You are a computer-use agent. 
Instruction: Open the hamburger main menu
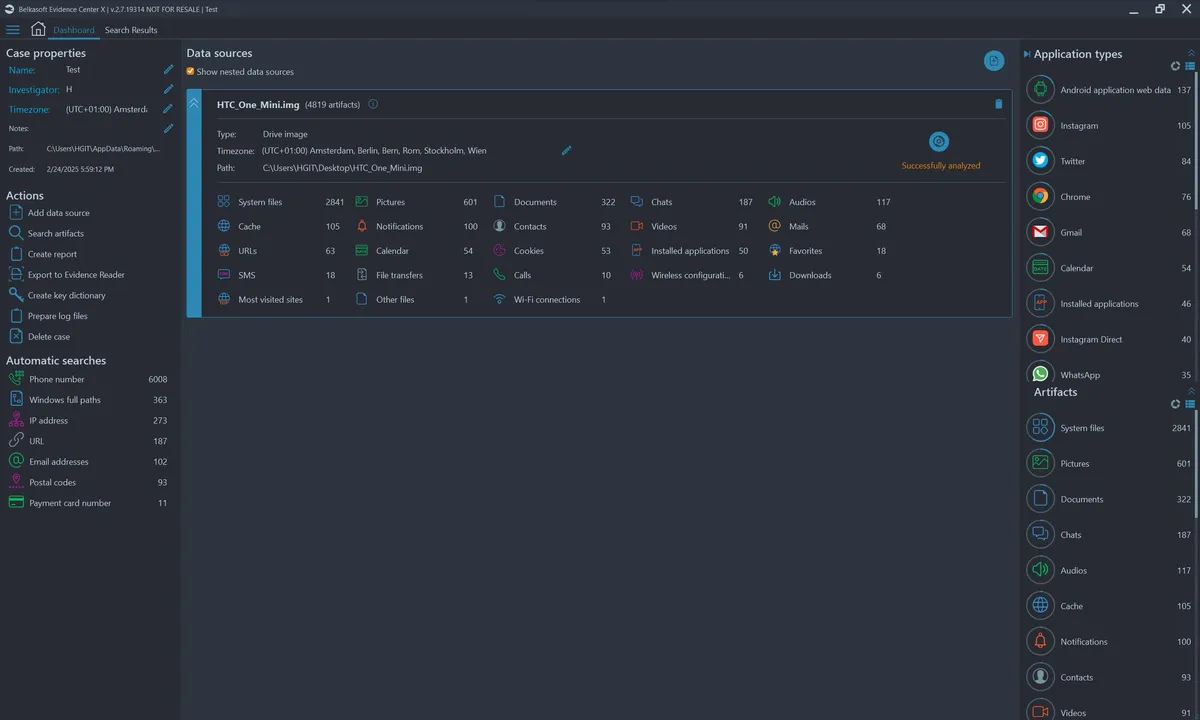[x=13, y=30]
